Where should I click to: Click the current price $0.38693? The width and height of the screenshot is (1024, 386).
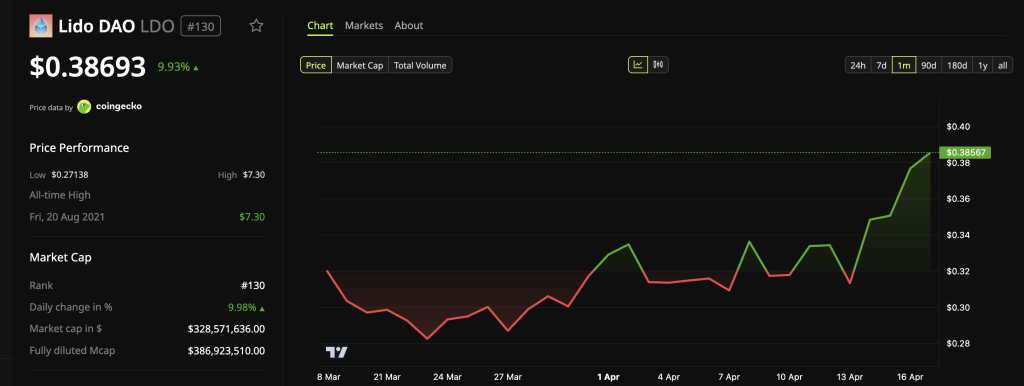pos(88,67)
